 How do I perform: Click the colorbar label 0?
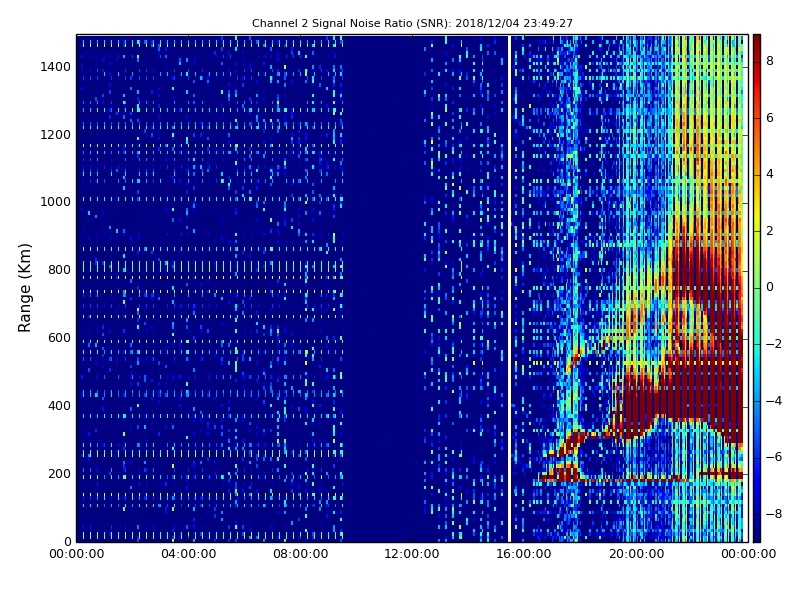770,287
